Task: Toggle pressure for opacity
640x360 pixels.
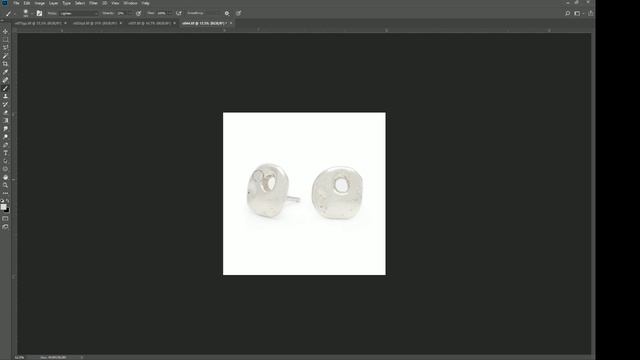Action: pos(138,13)
